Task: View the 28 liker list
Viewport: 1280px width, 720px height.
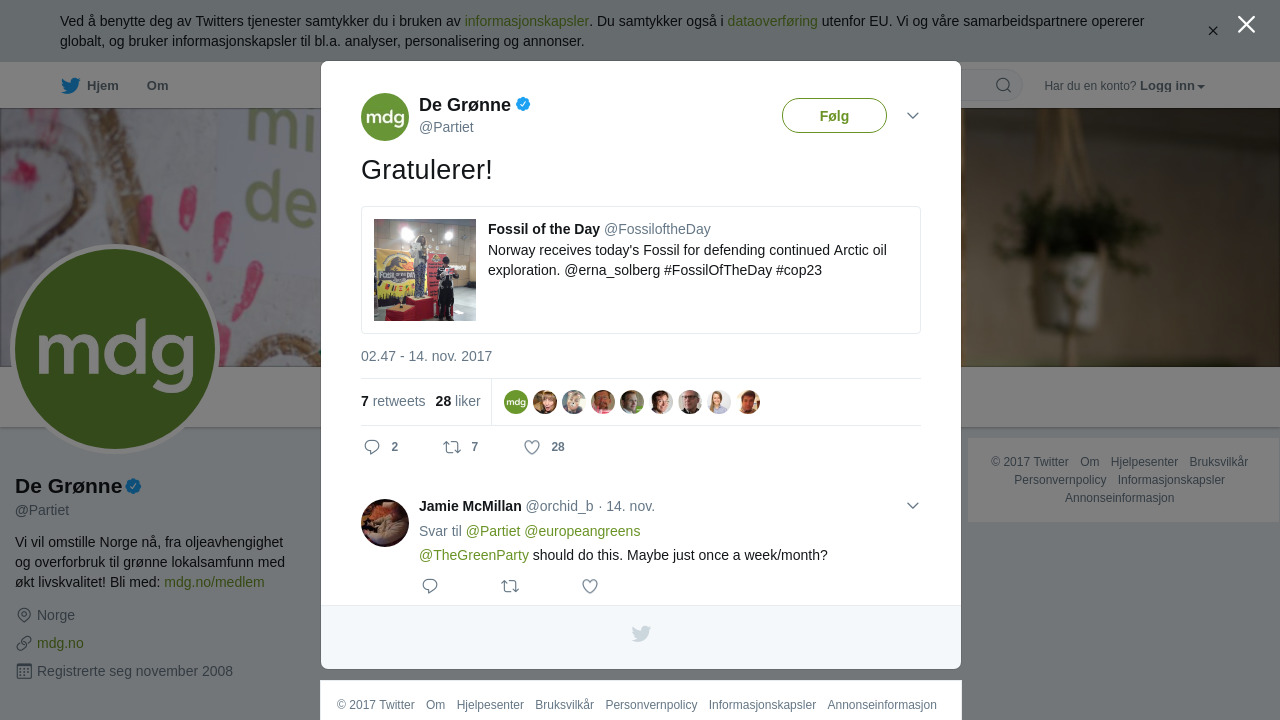Action: click(x=458, y=401)
